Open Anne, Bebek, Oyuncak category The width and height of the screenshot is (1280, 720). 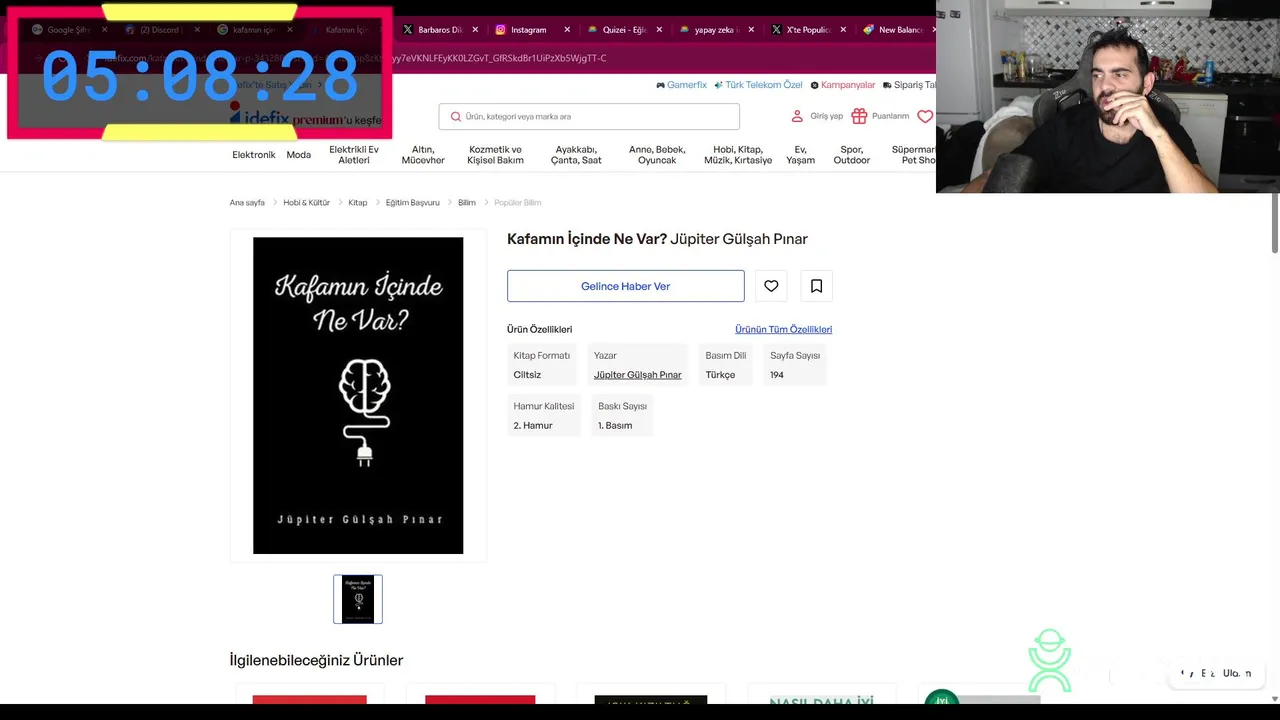pyautogui.click(x=657, y=155)
